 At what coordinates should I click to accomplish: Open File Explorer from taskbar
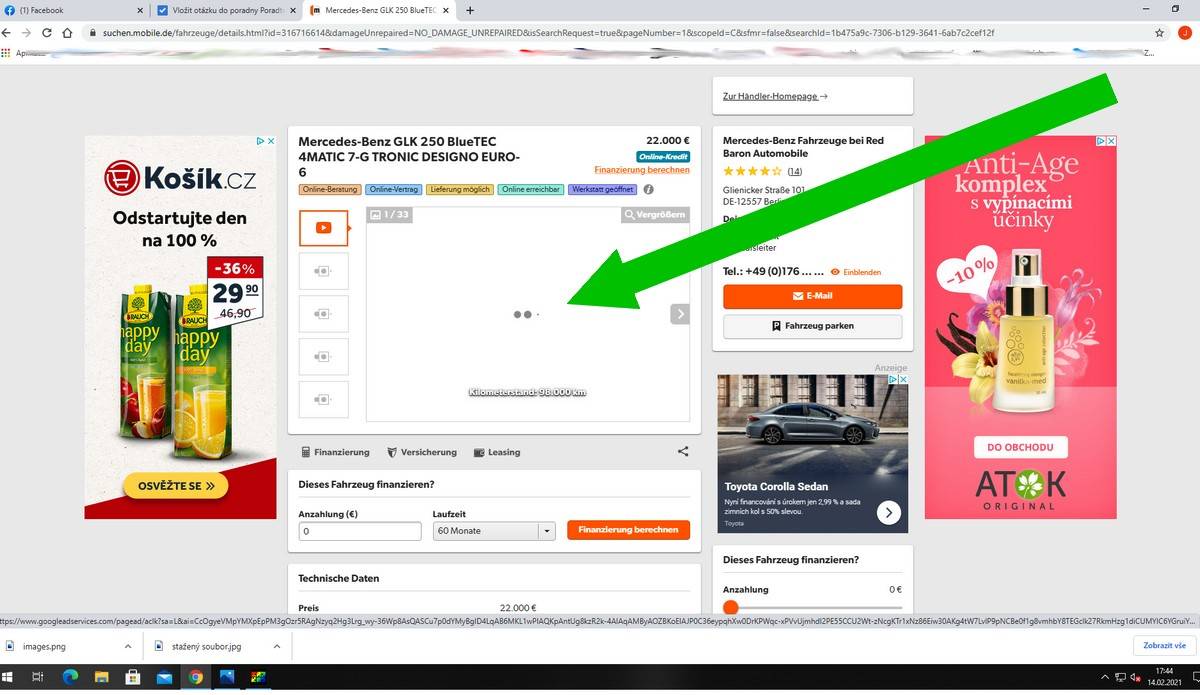tap(101, 677)
